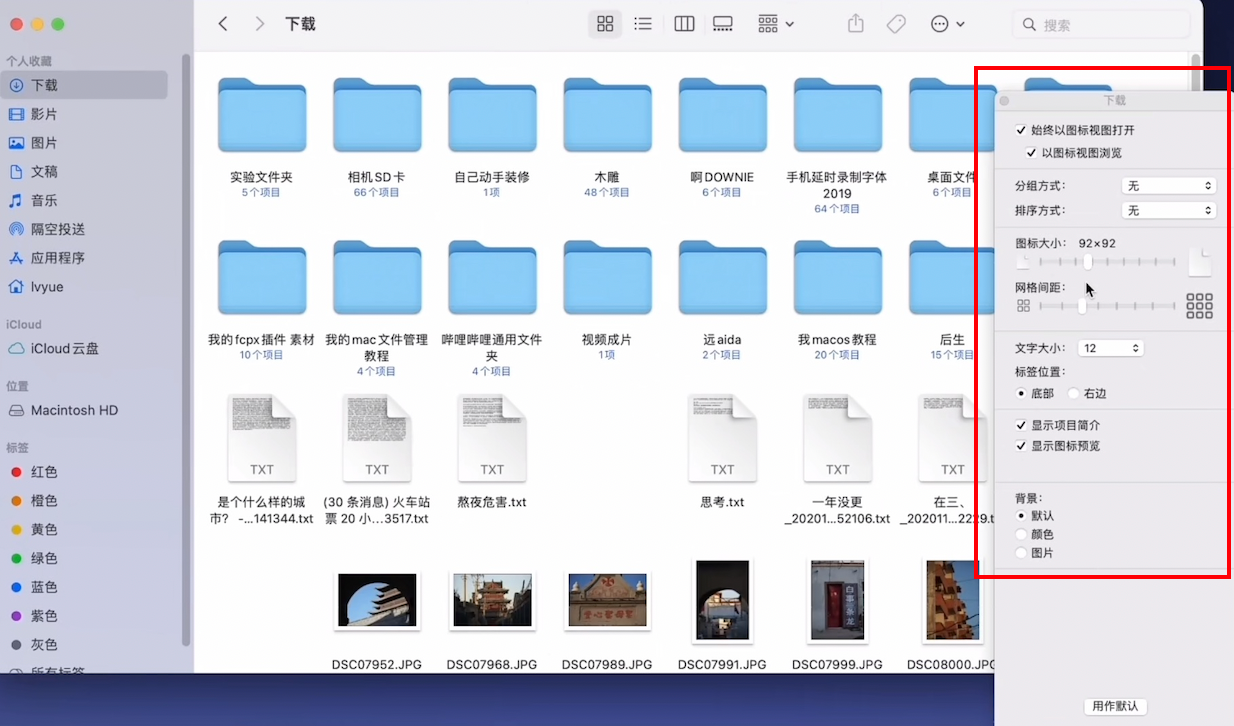Uncheck 始终以图标视图打开 checkbox
The image size is (1234, 726).
(x=1021, y=130)
